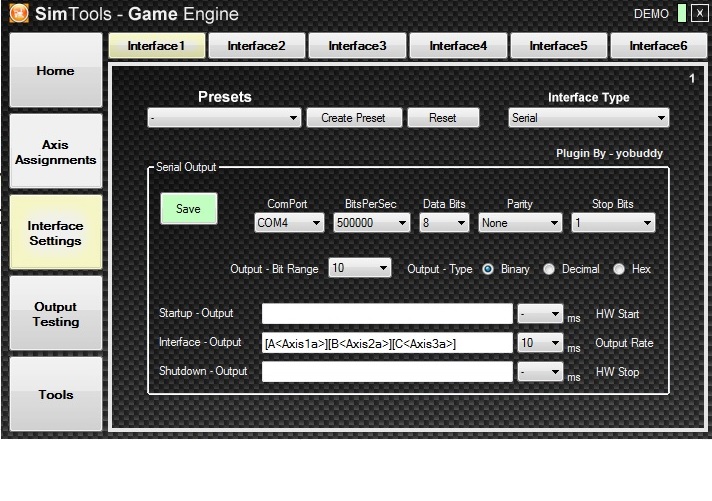
Task: Click the Interface - Output text field
Action: (387, 343)
